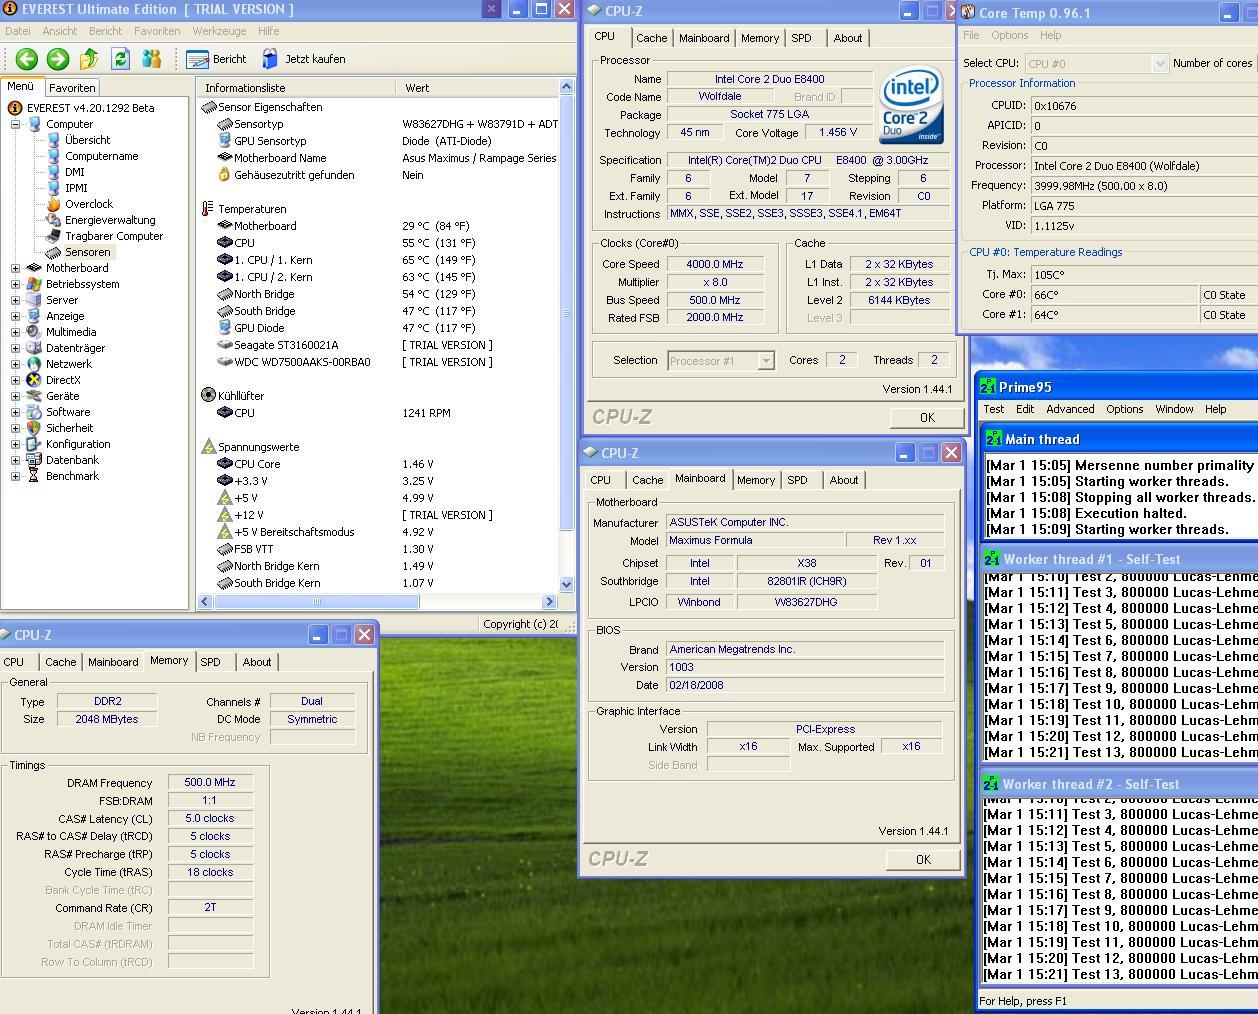Click the horizontal scrollbar in EVEREST sensor list

316,601
